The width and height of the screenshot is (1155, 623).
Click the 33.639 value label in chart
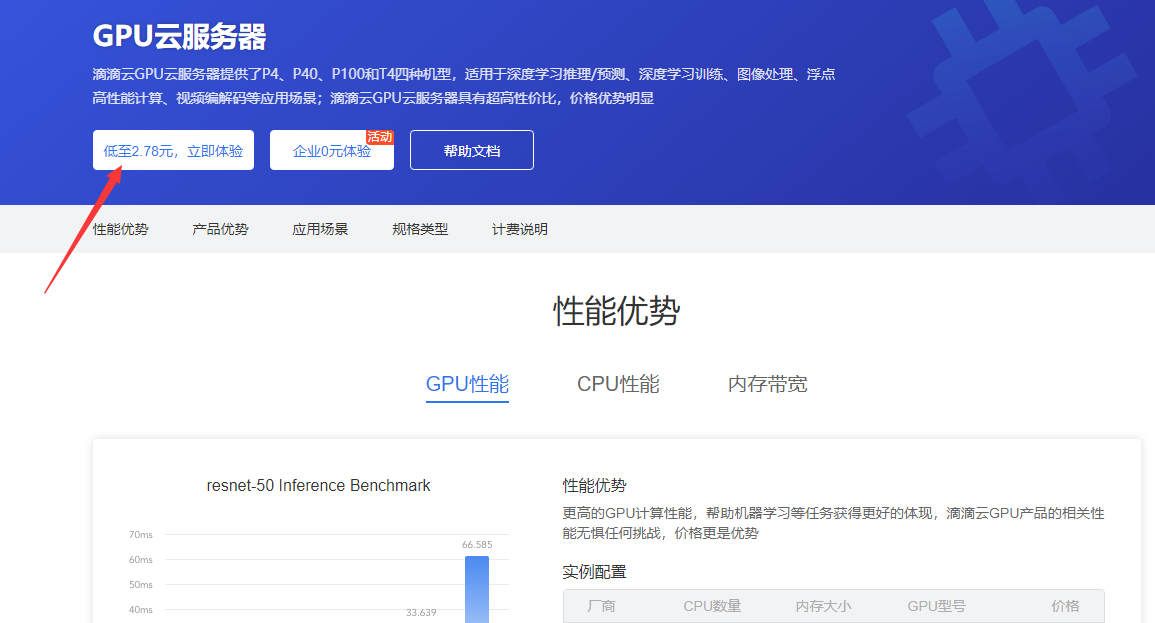click(x=421, y=613)
